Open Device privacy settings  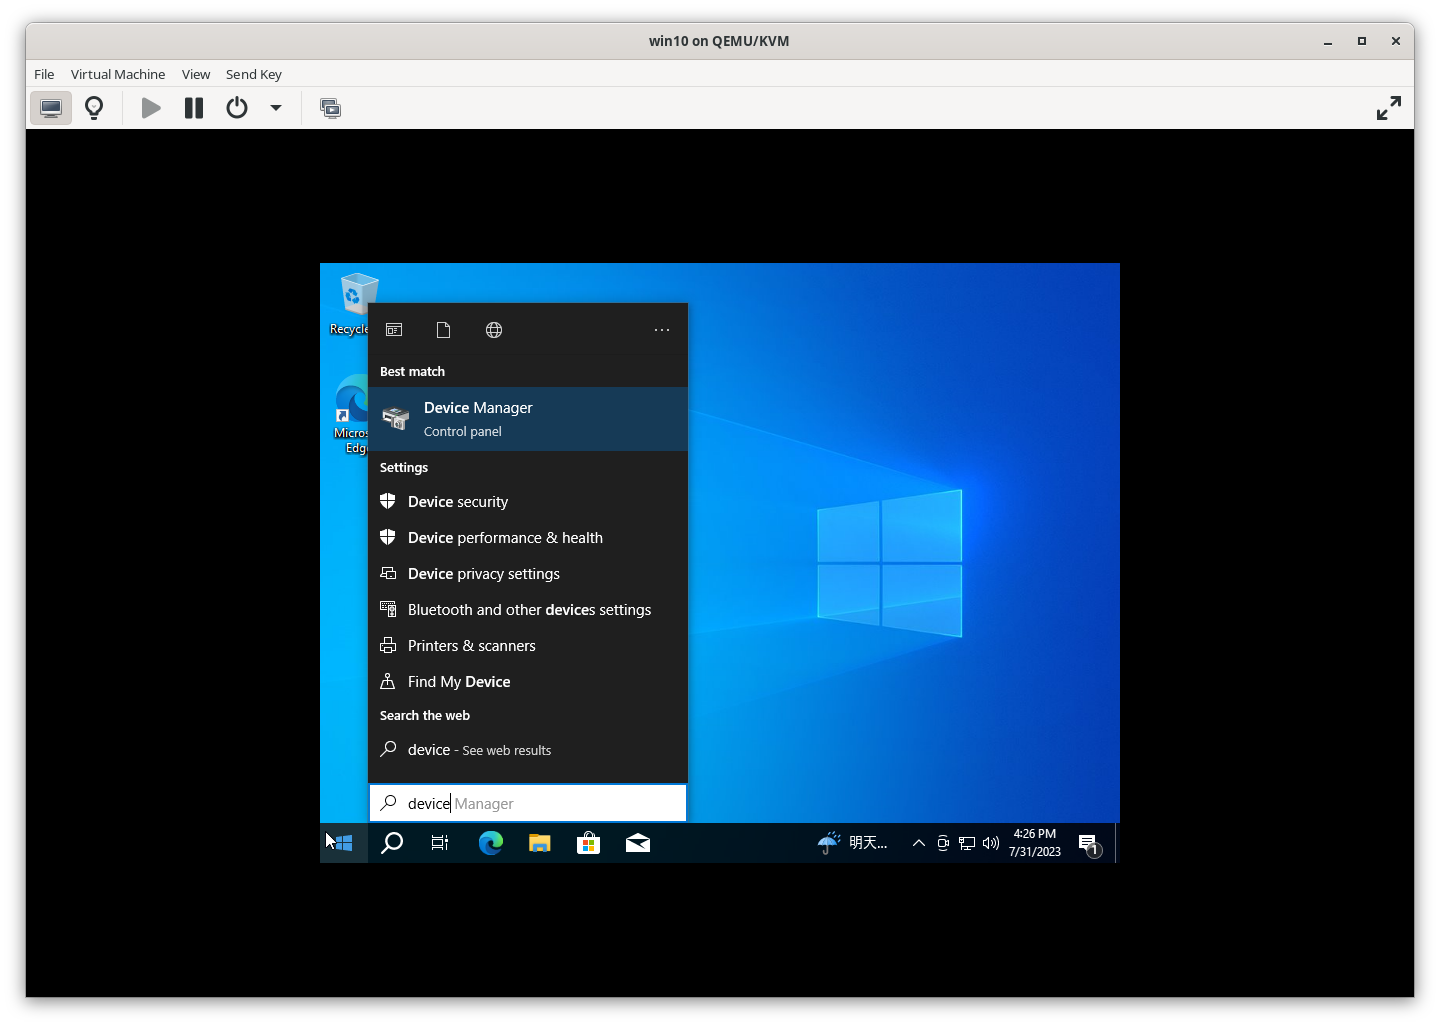528,574
